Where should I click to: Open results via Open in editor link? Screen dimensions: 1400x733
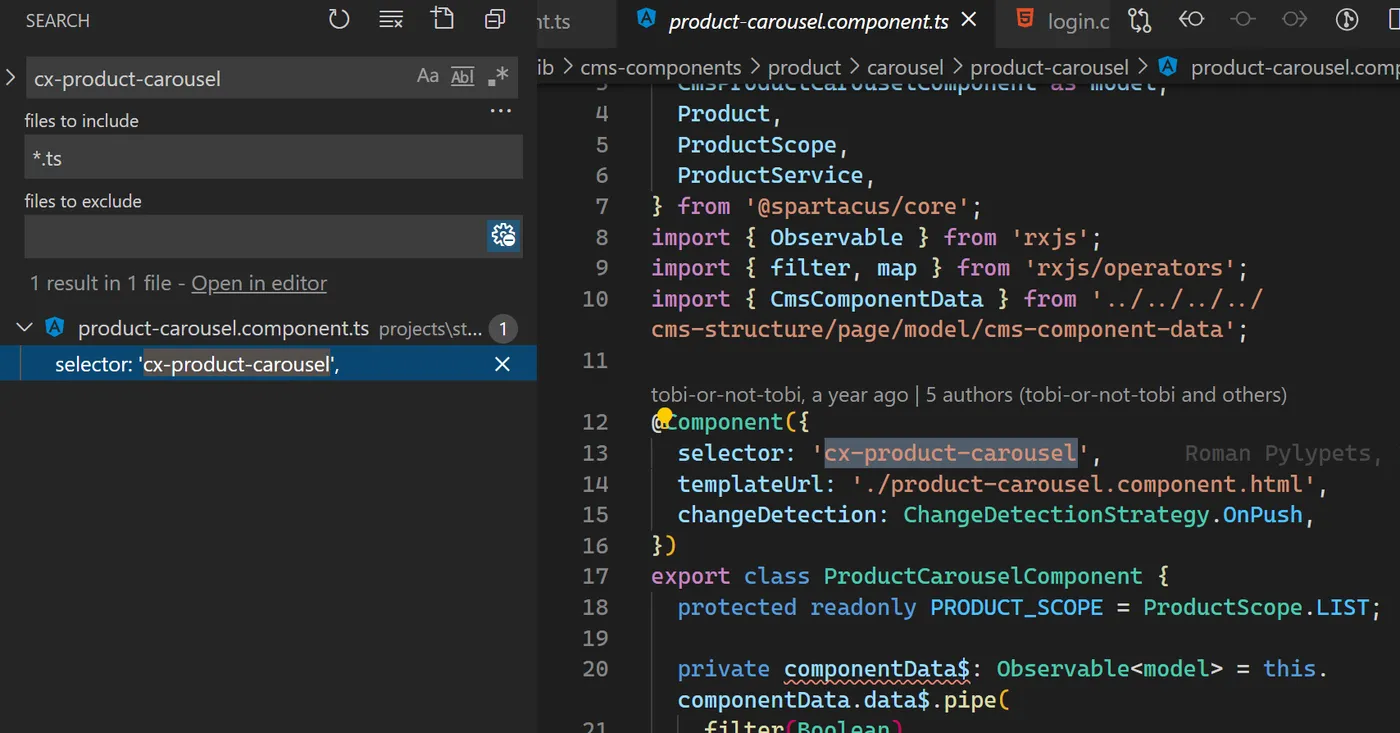[259, 283]
